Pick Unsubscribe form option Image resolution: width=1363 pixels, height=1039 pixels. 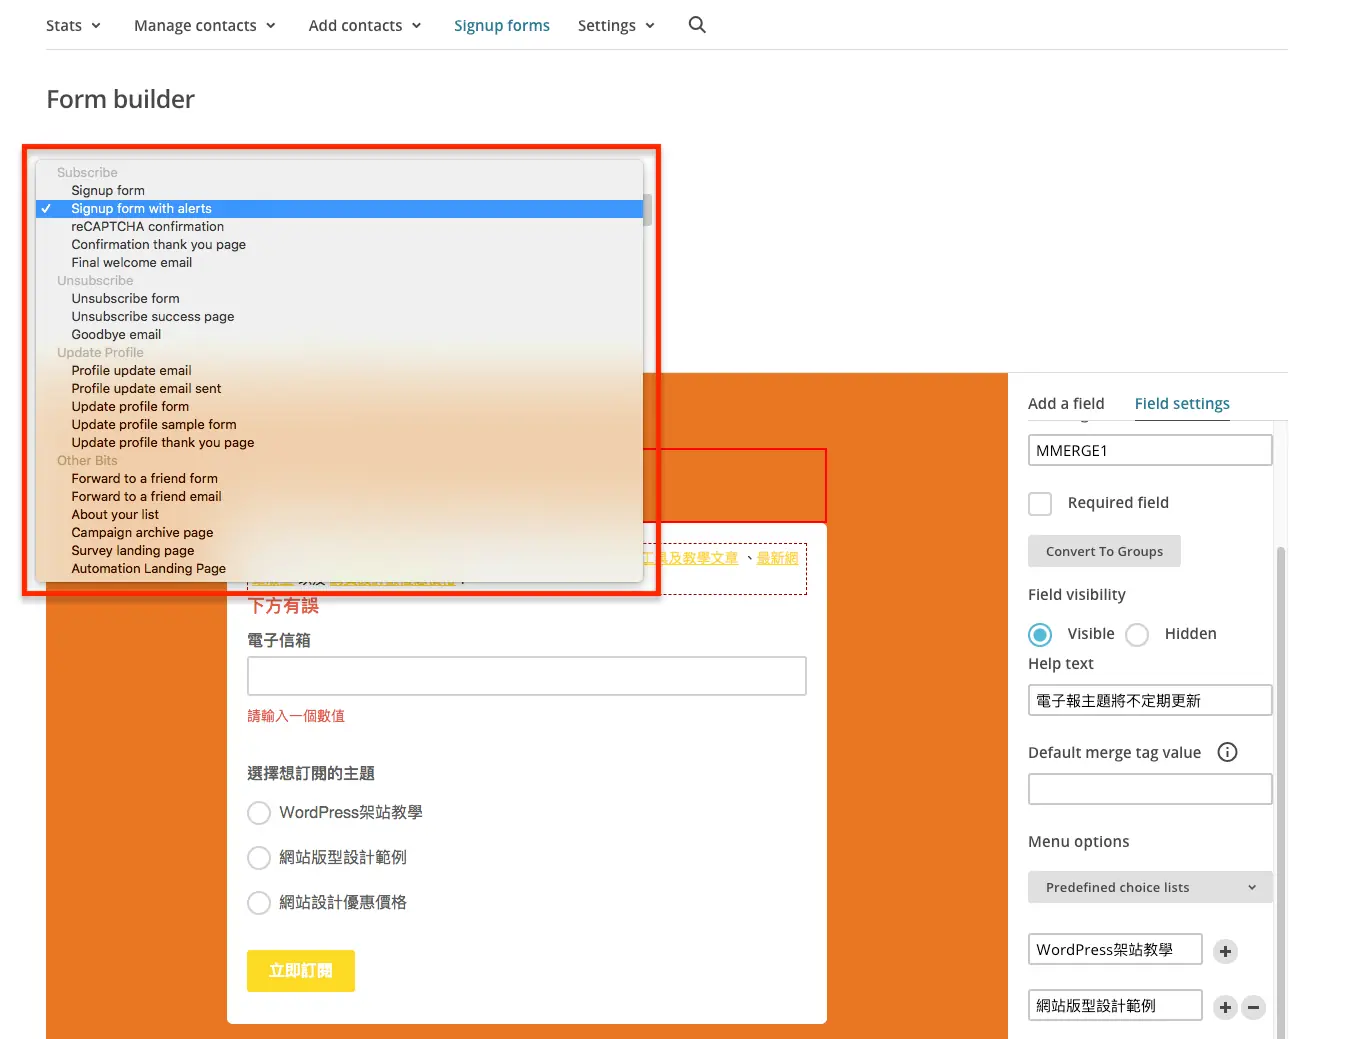pos(339,298)
